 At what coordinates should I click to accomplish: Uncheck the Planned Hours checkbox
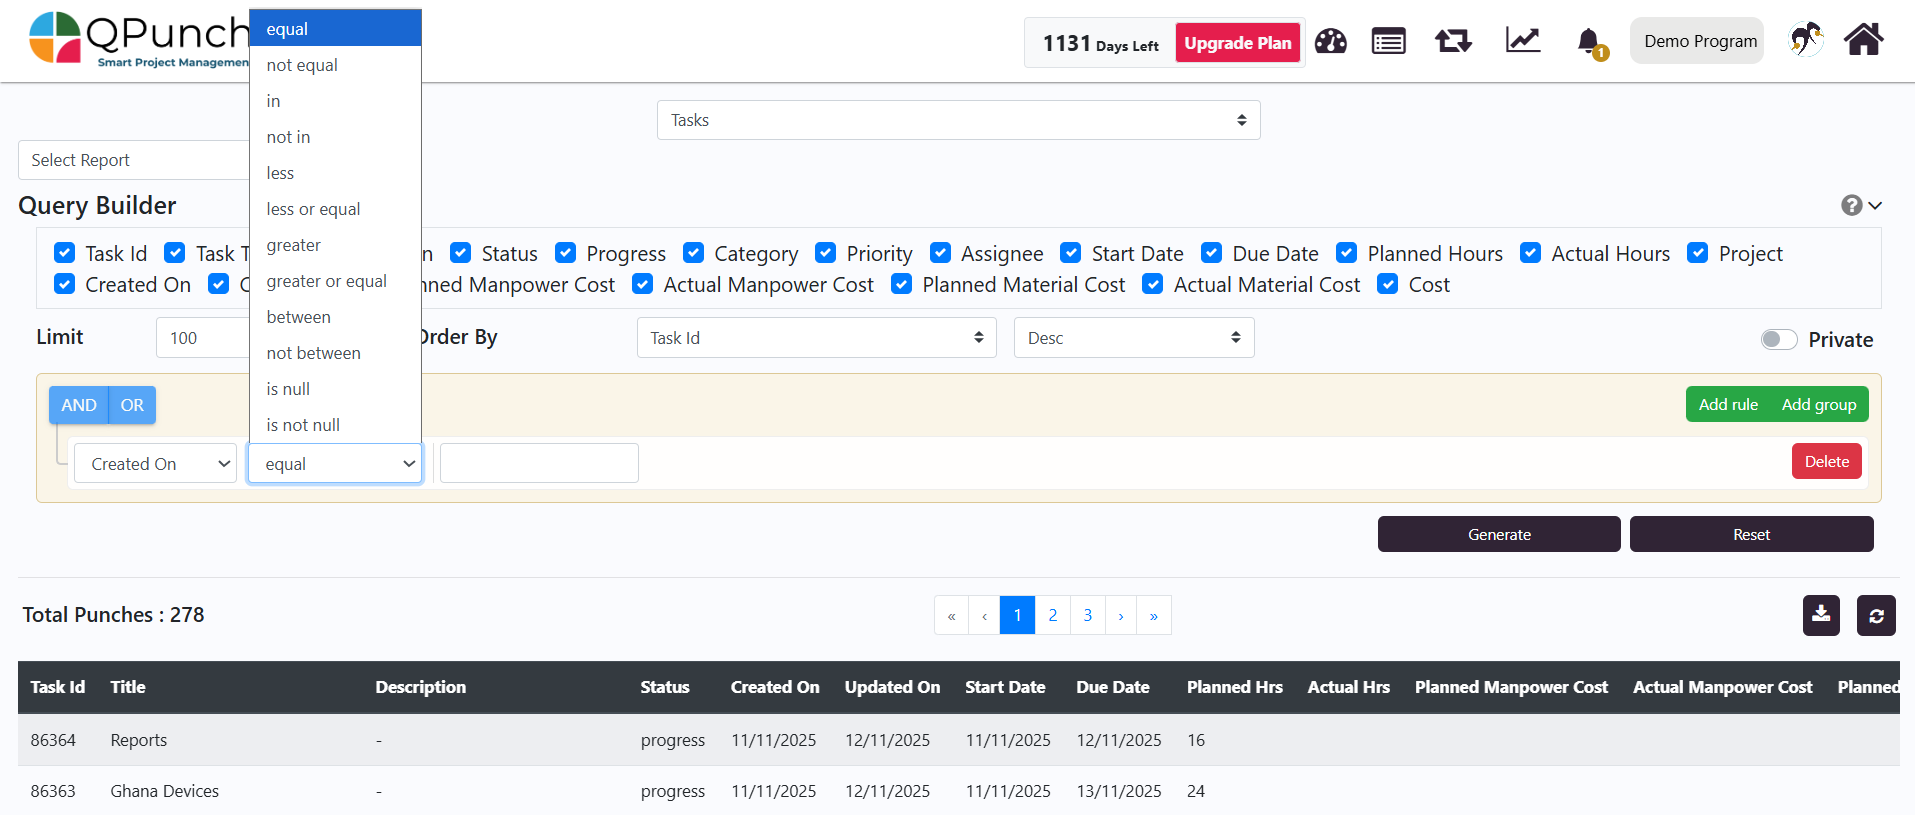click(1347, 253)
